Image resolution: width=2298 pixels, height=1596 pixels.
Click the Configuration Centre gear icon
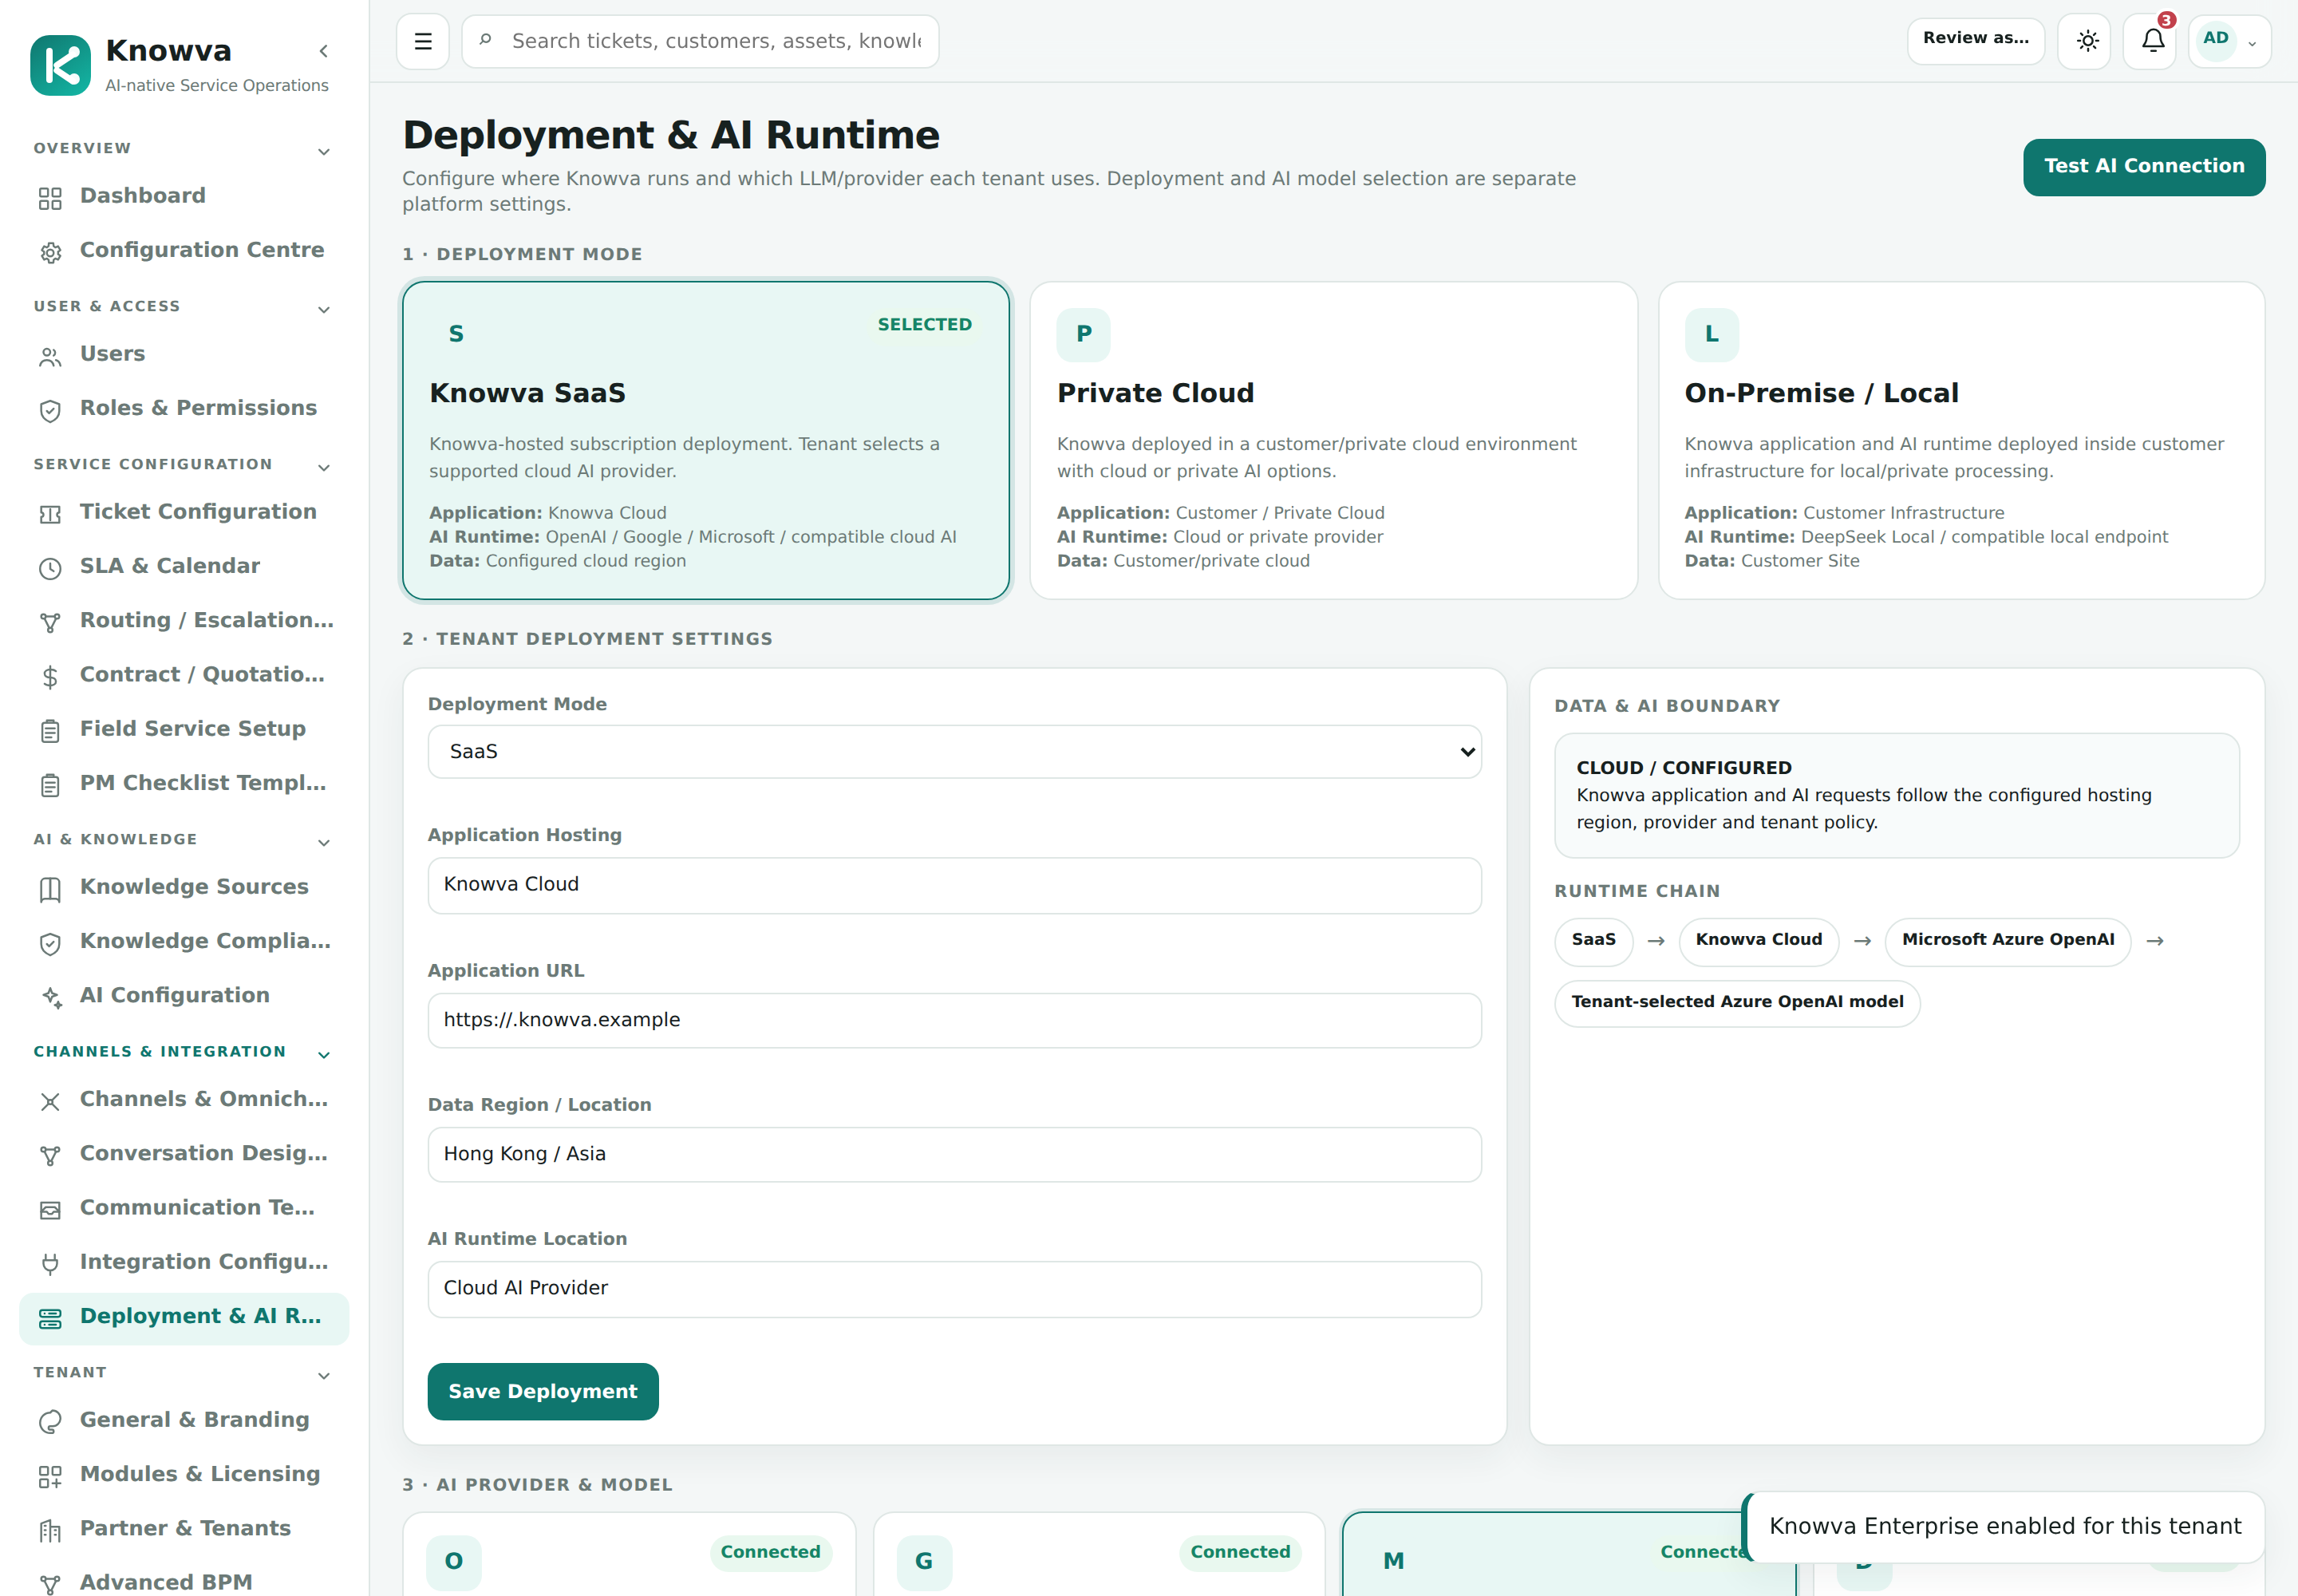pos(50,252)
